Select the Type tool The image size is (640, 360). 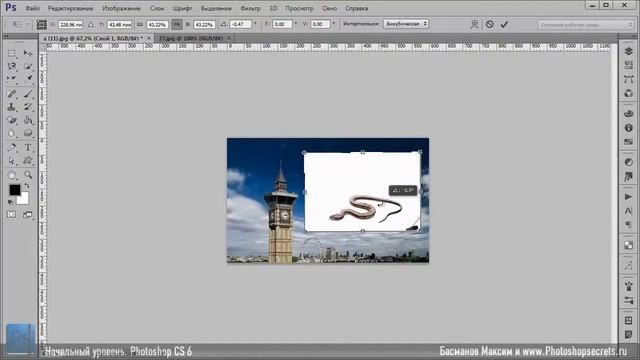coord(28,148)
